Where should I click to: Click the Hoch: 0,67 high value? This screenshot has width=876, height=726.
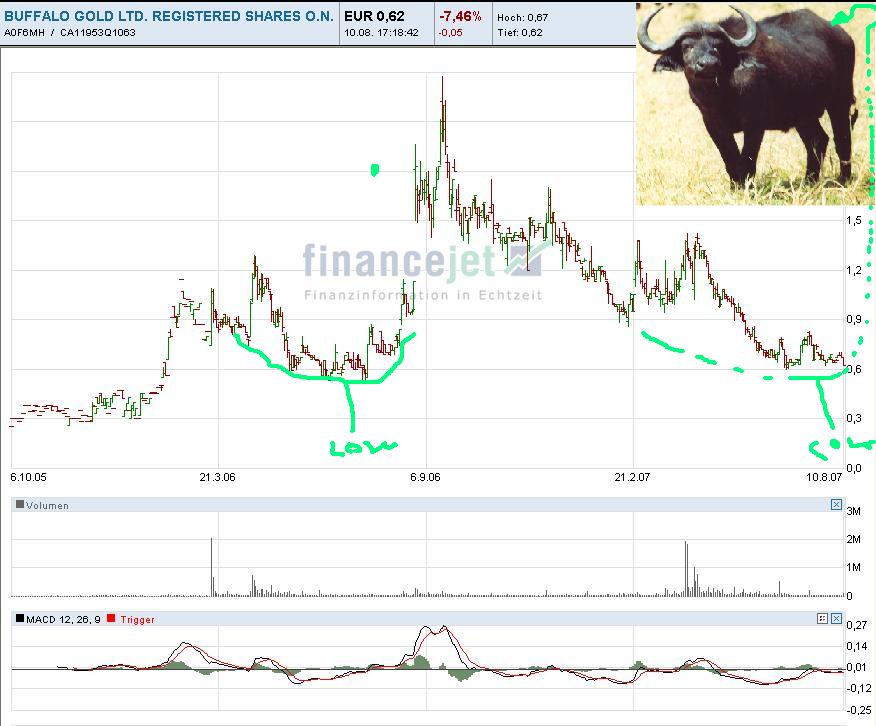point(522,17)
